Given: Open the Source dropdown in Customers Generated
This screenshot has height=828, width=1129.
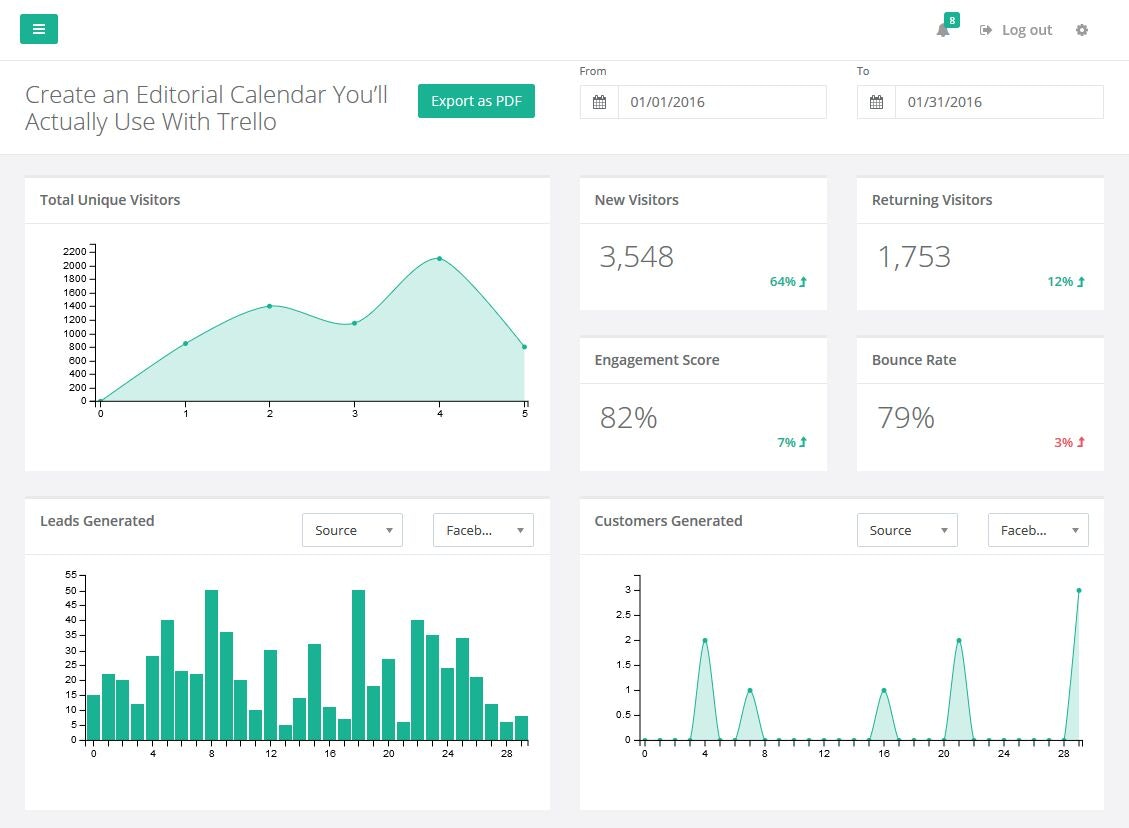Looking at the screenshot, I should click(x=907, y=530).
